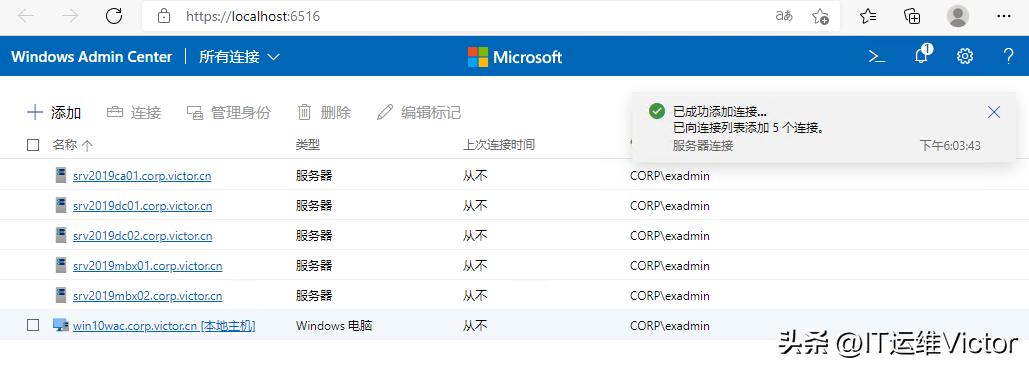This screenshot has width=1029, height=367.
Task: Toggle the select-all checkbox in the header row
Action: click(x=33, y=145)
